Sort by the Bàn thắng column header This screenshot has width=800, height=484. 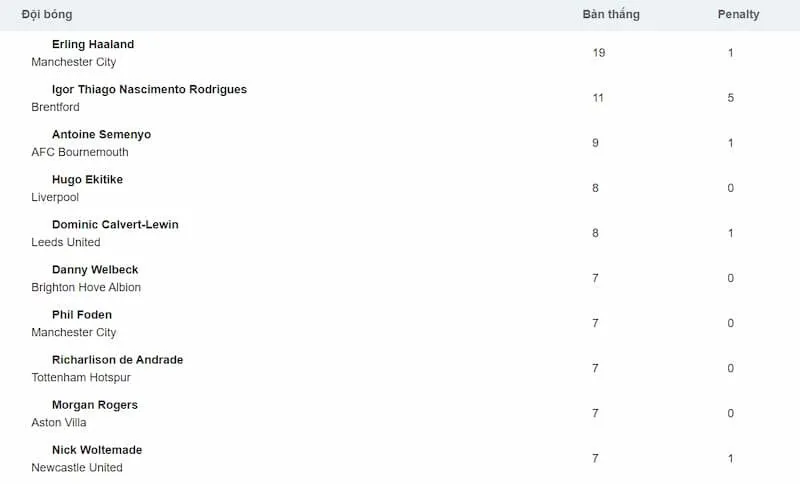pos(610,15)
